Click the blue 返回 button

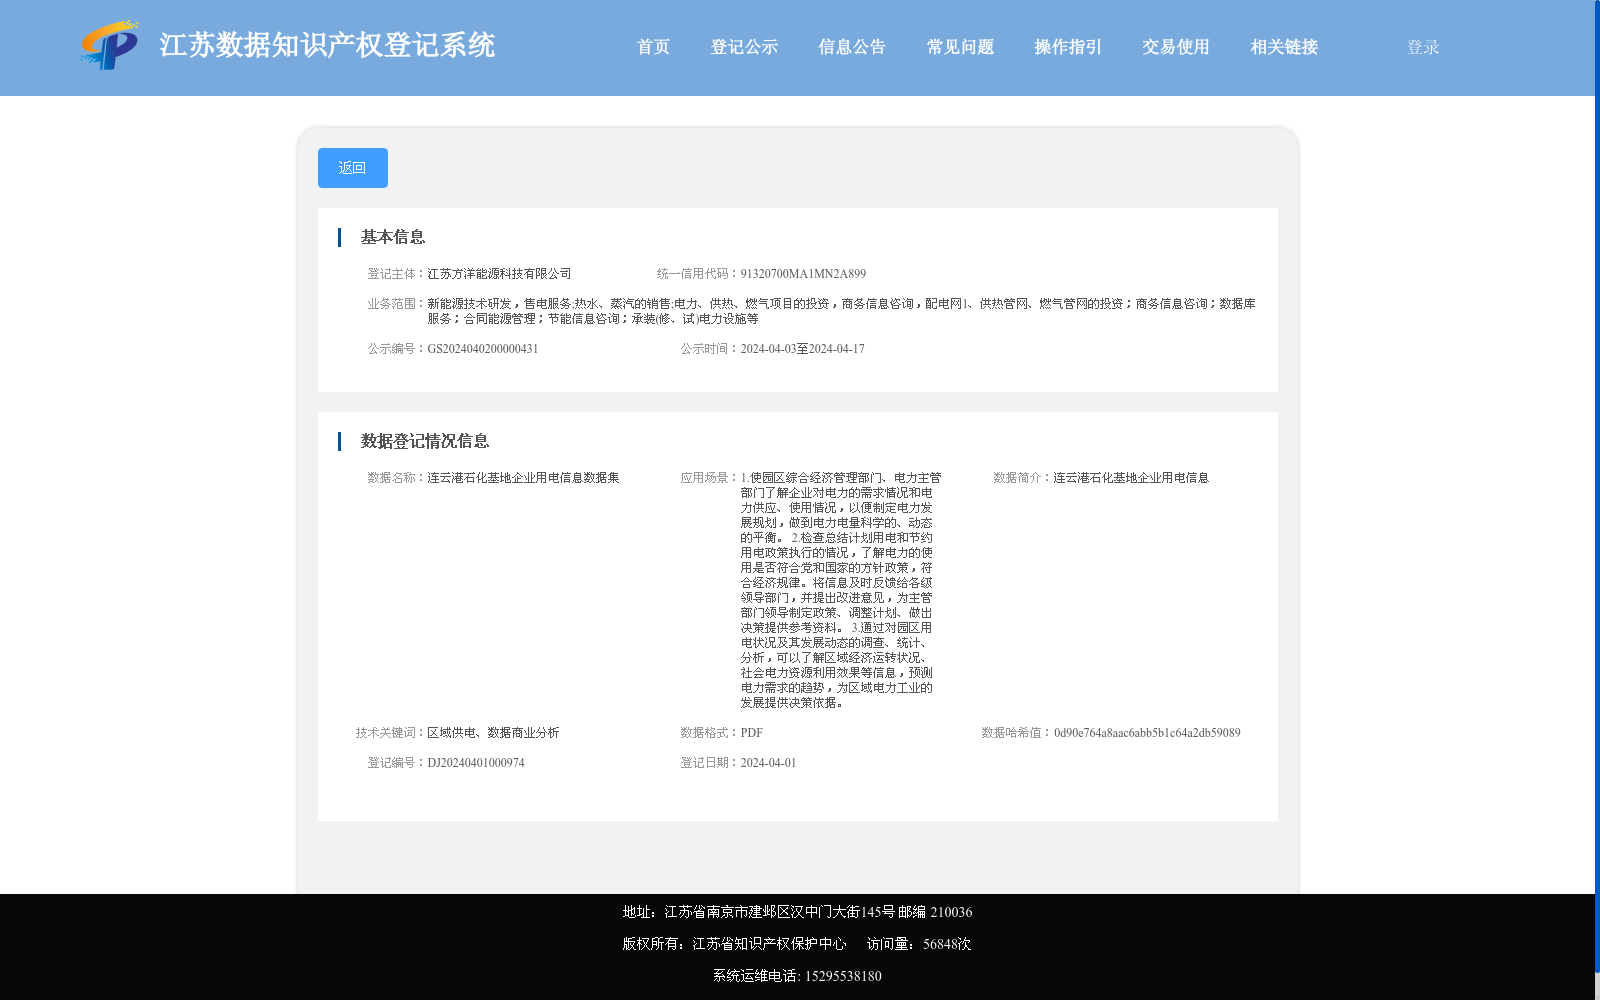click(x=353, y=168)
